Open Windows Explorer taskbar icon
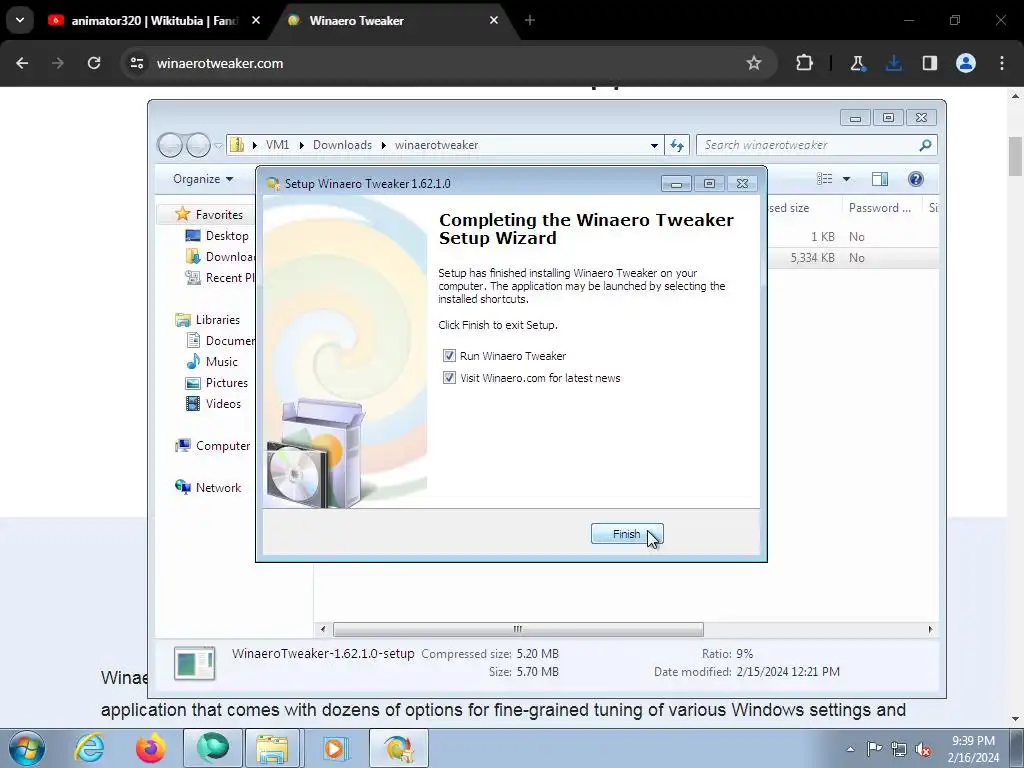The width and height of the screenshot is (1024, 768). (x=272, y=748)
